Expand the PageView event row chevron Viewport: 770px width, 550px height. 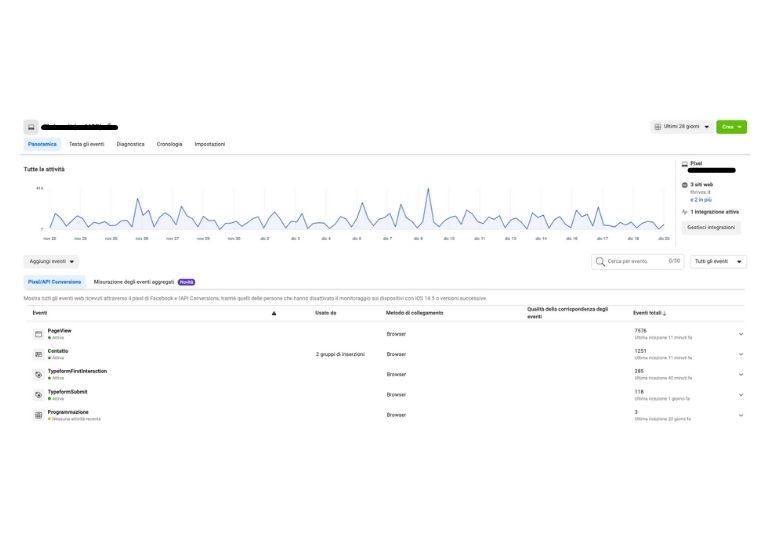[741, 334]
